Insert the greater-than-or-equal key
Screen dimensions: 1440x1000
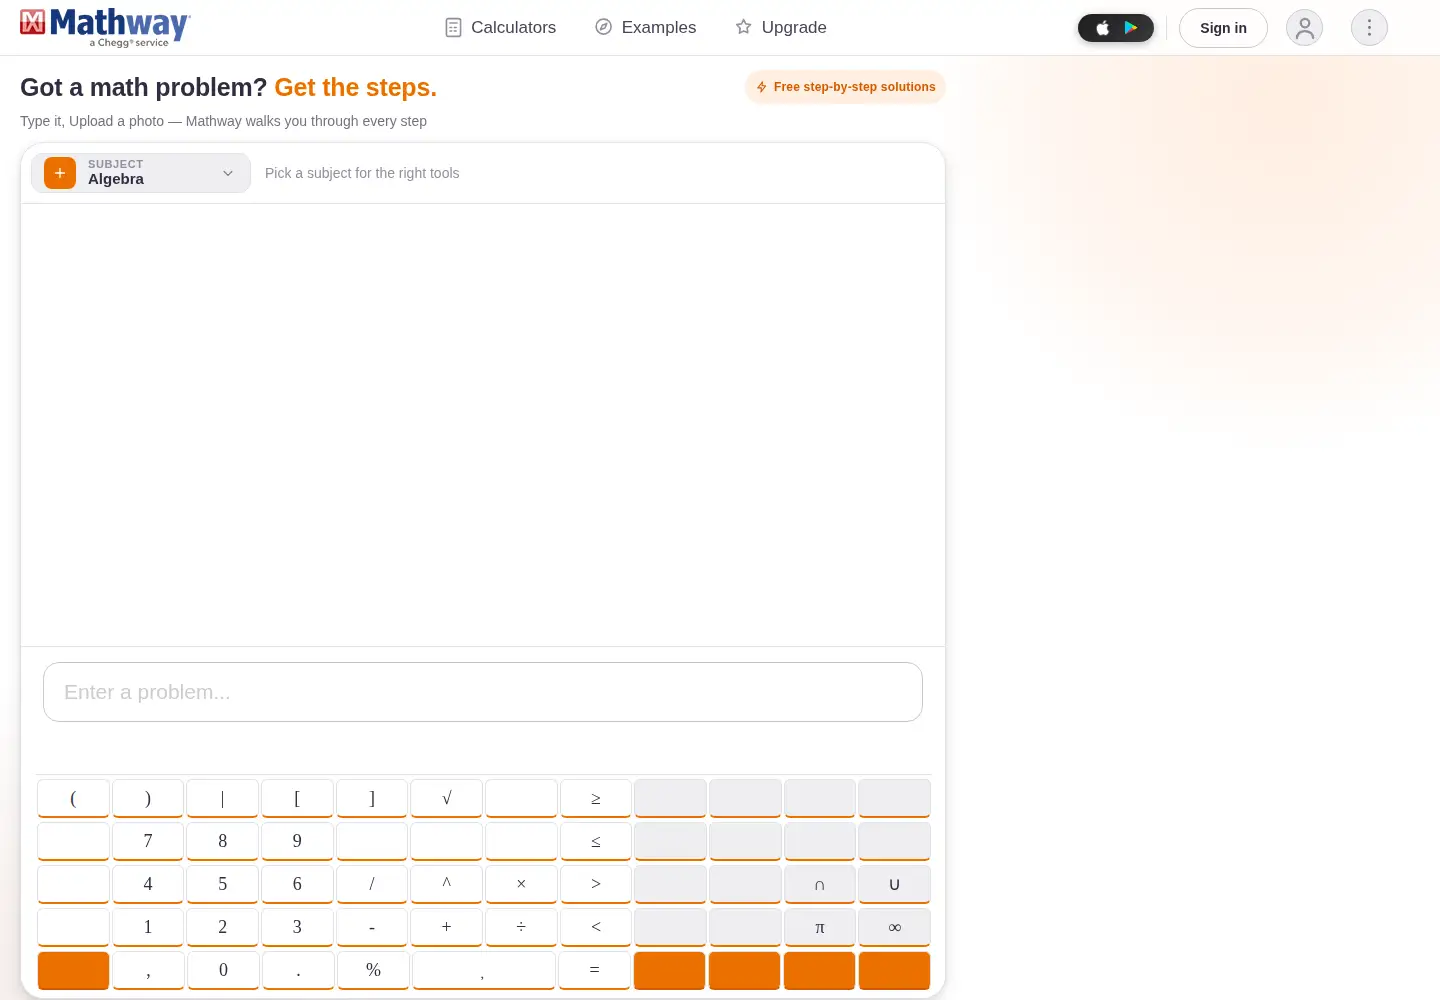(596, 798)
